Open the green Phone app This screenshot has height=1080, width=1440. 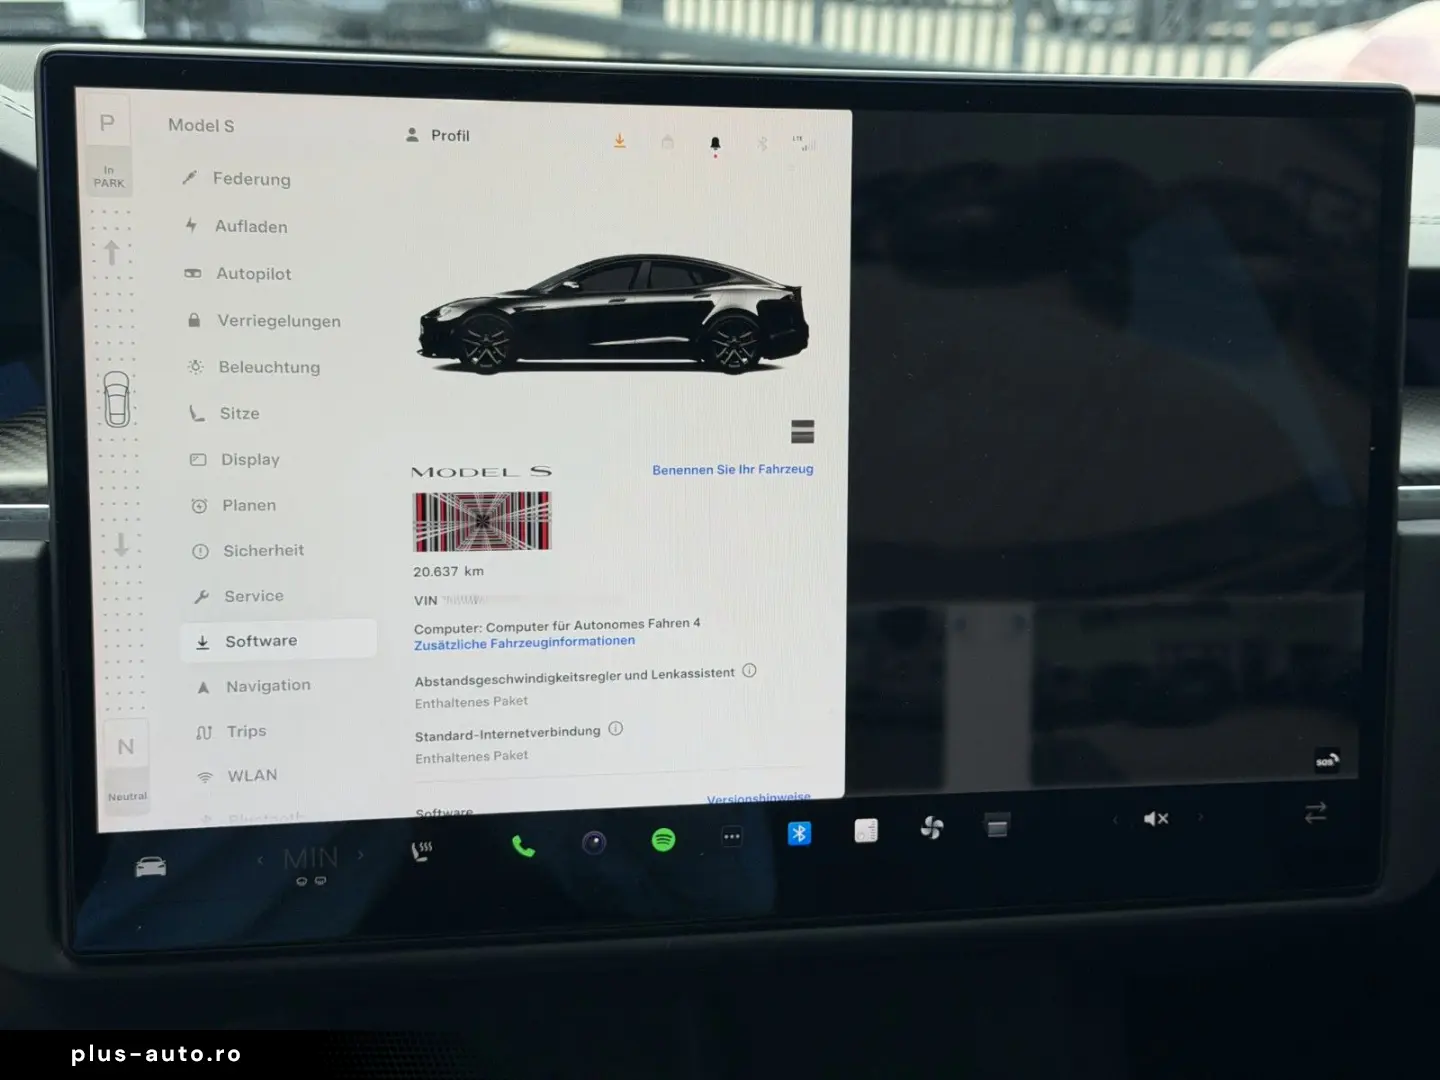click(523, 846)
